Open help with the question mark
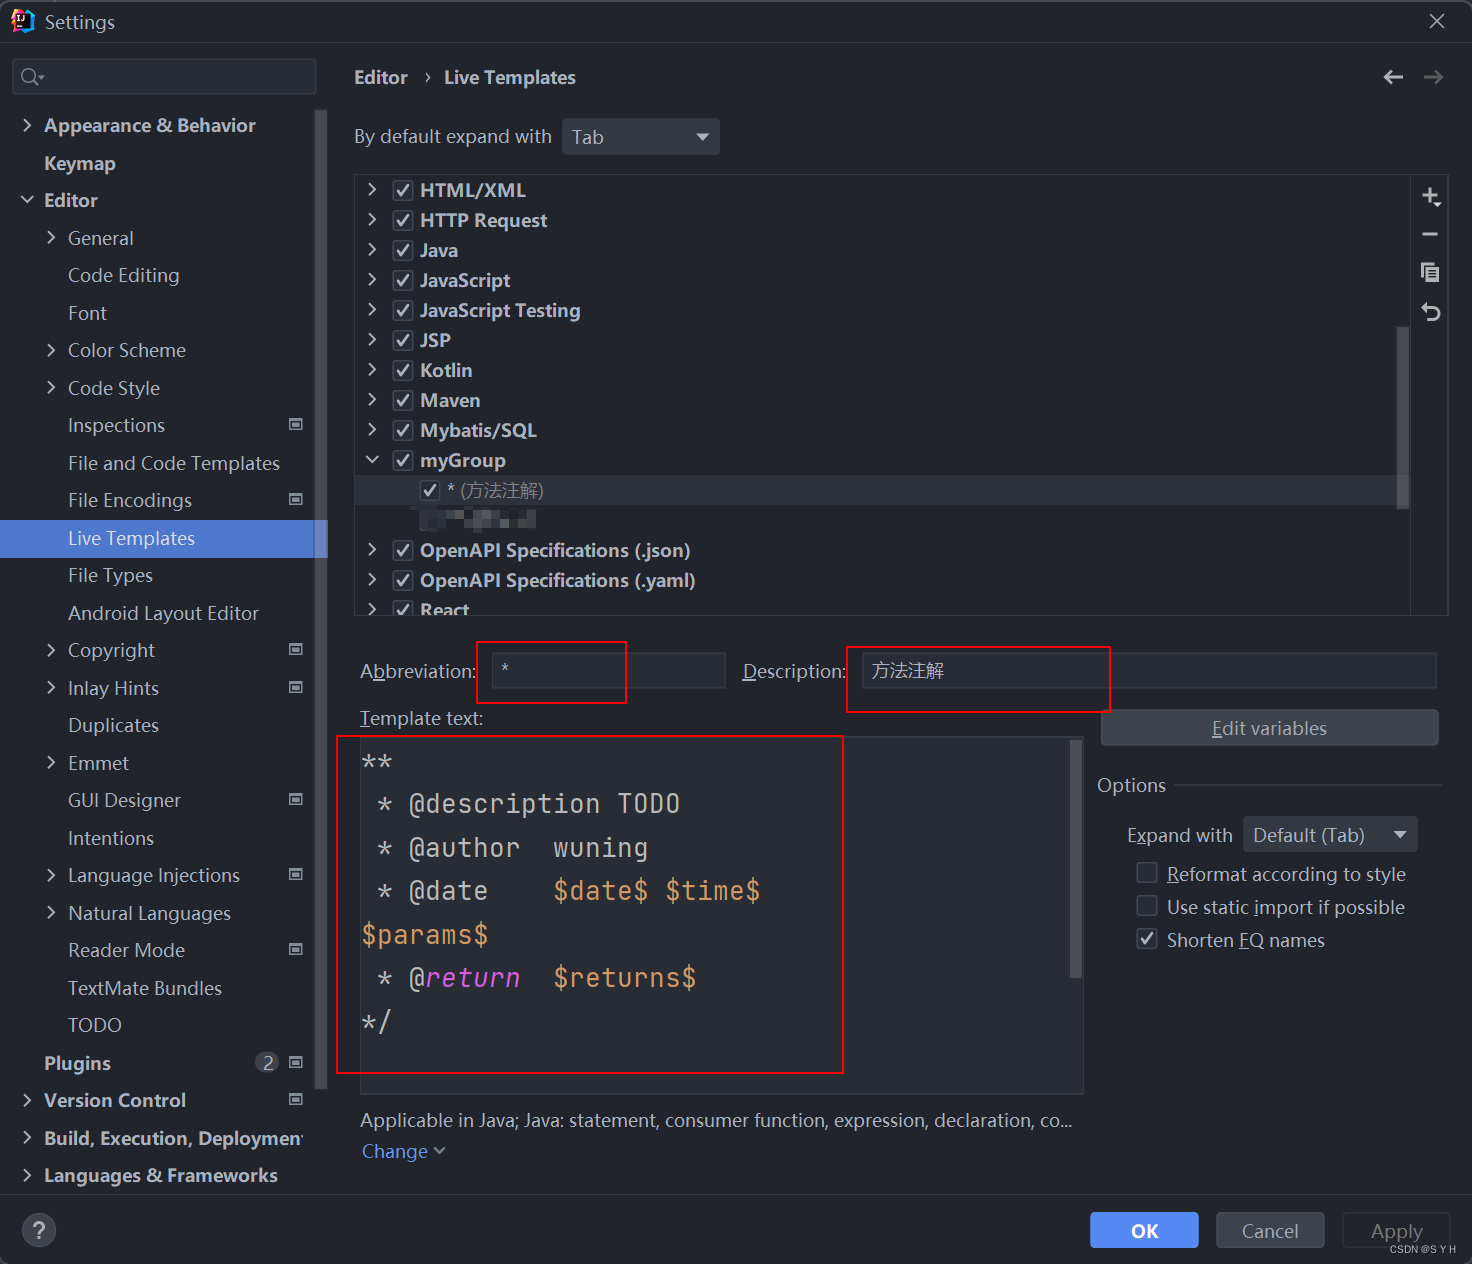 coord(39,1230)
